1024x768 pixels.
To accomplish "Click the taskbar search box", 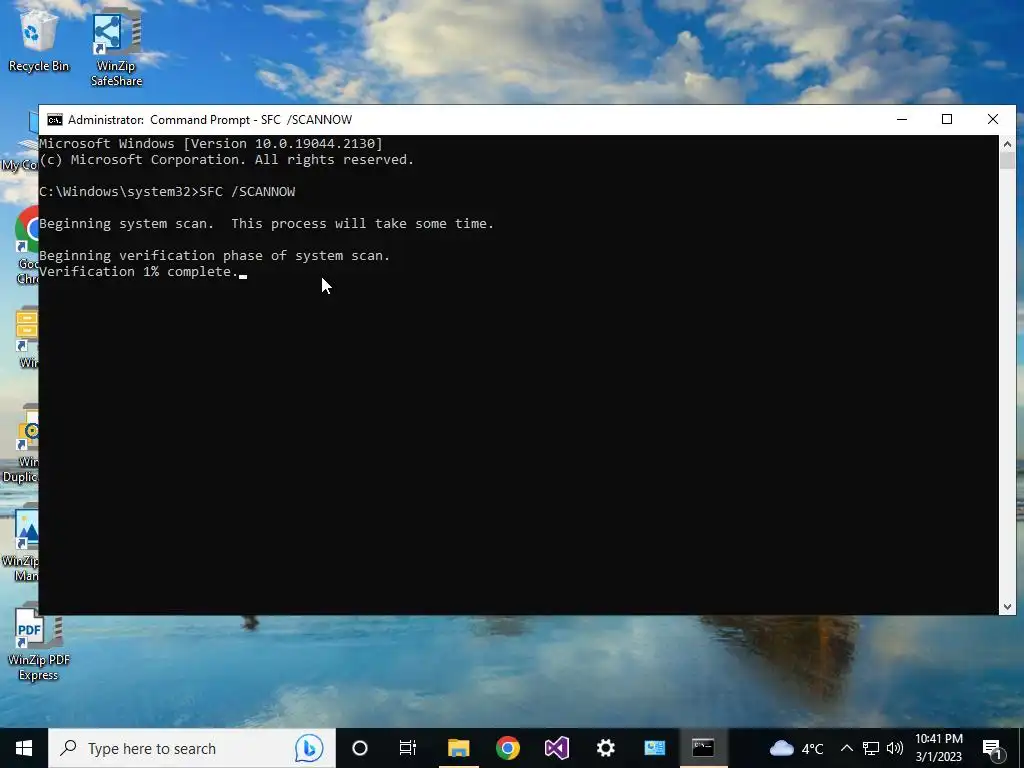I will 191,748.
